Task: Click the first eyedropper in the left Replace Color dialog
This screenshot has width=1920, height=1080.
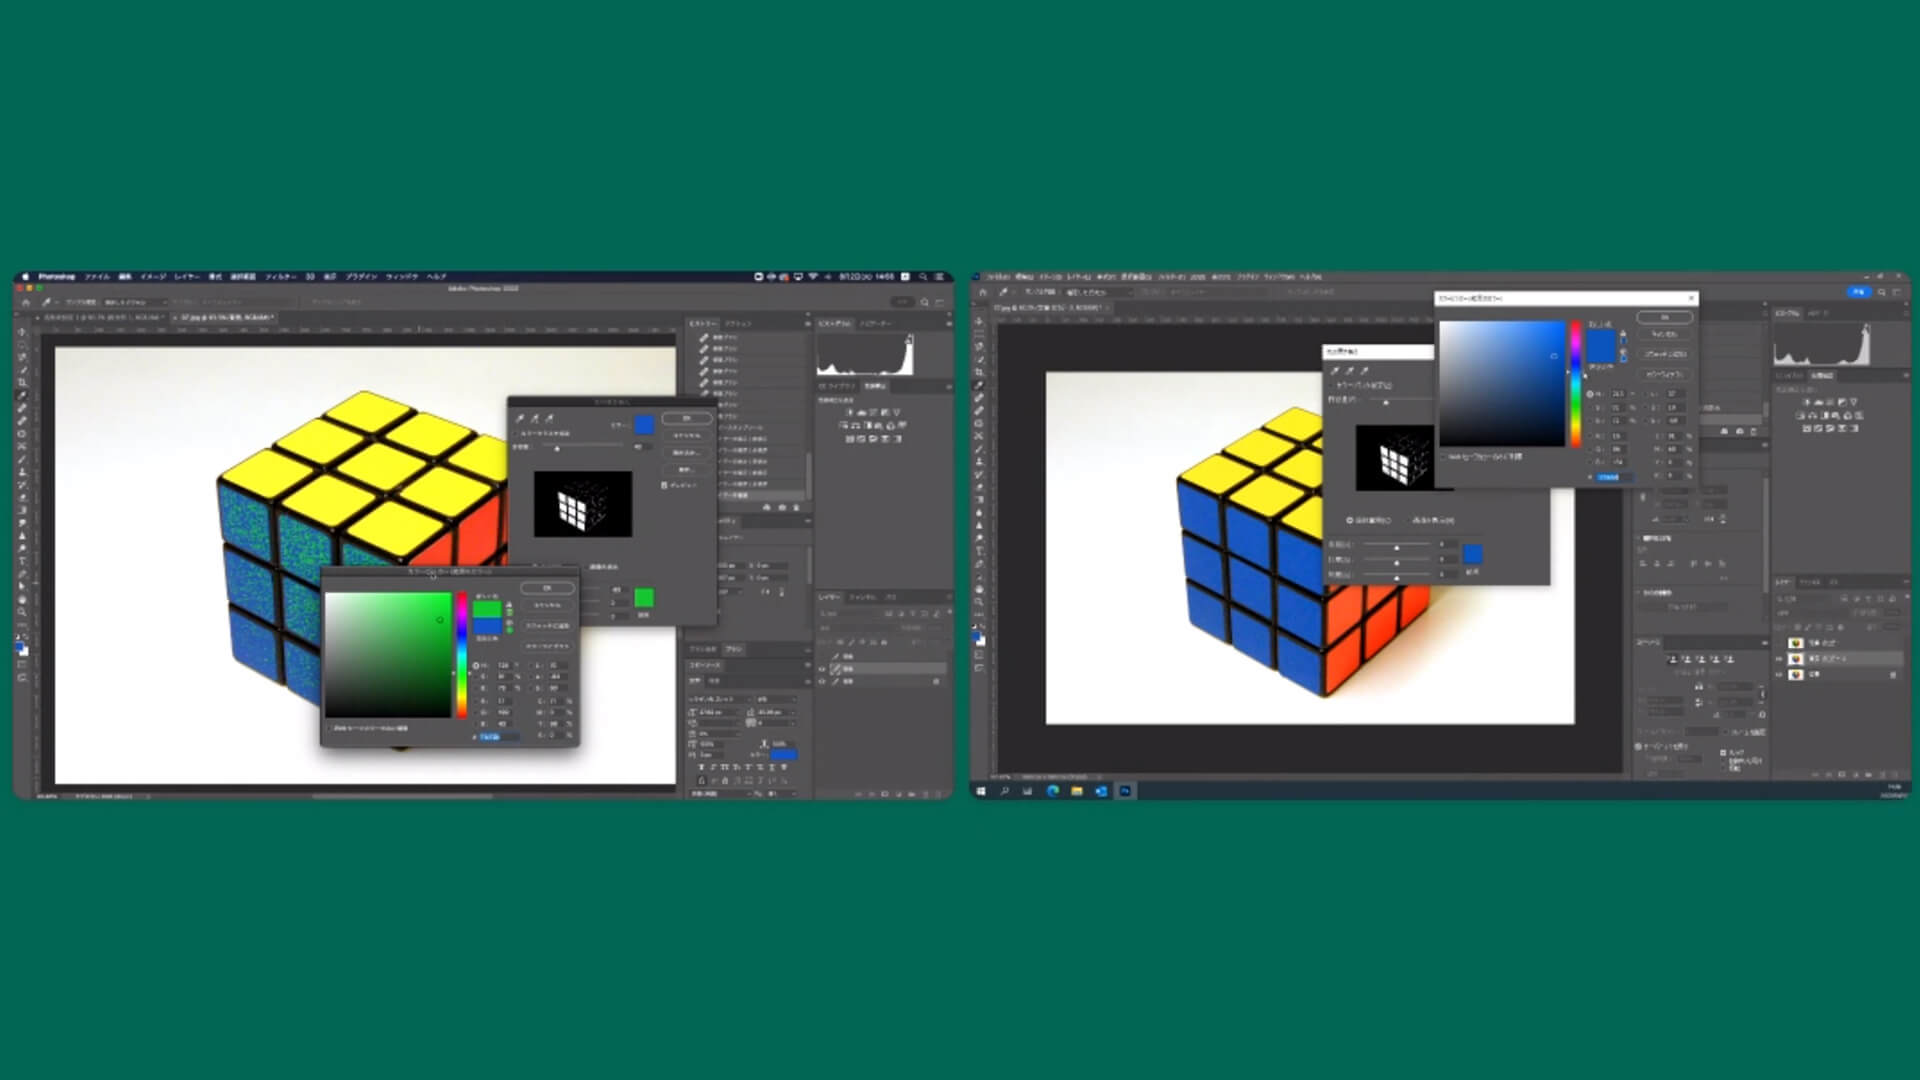Action: (520, 419)
